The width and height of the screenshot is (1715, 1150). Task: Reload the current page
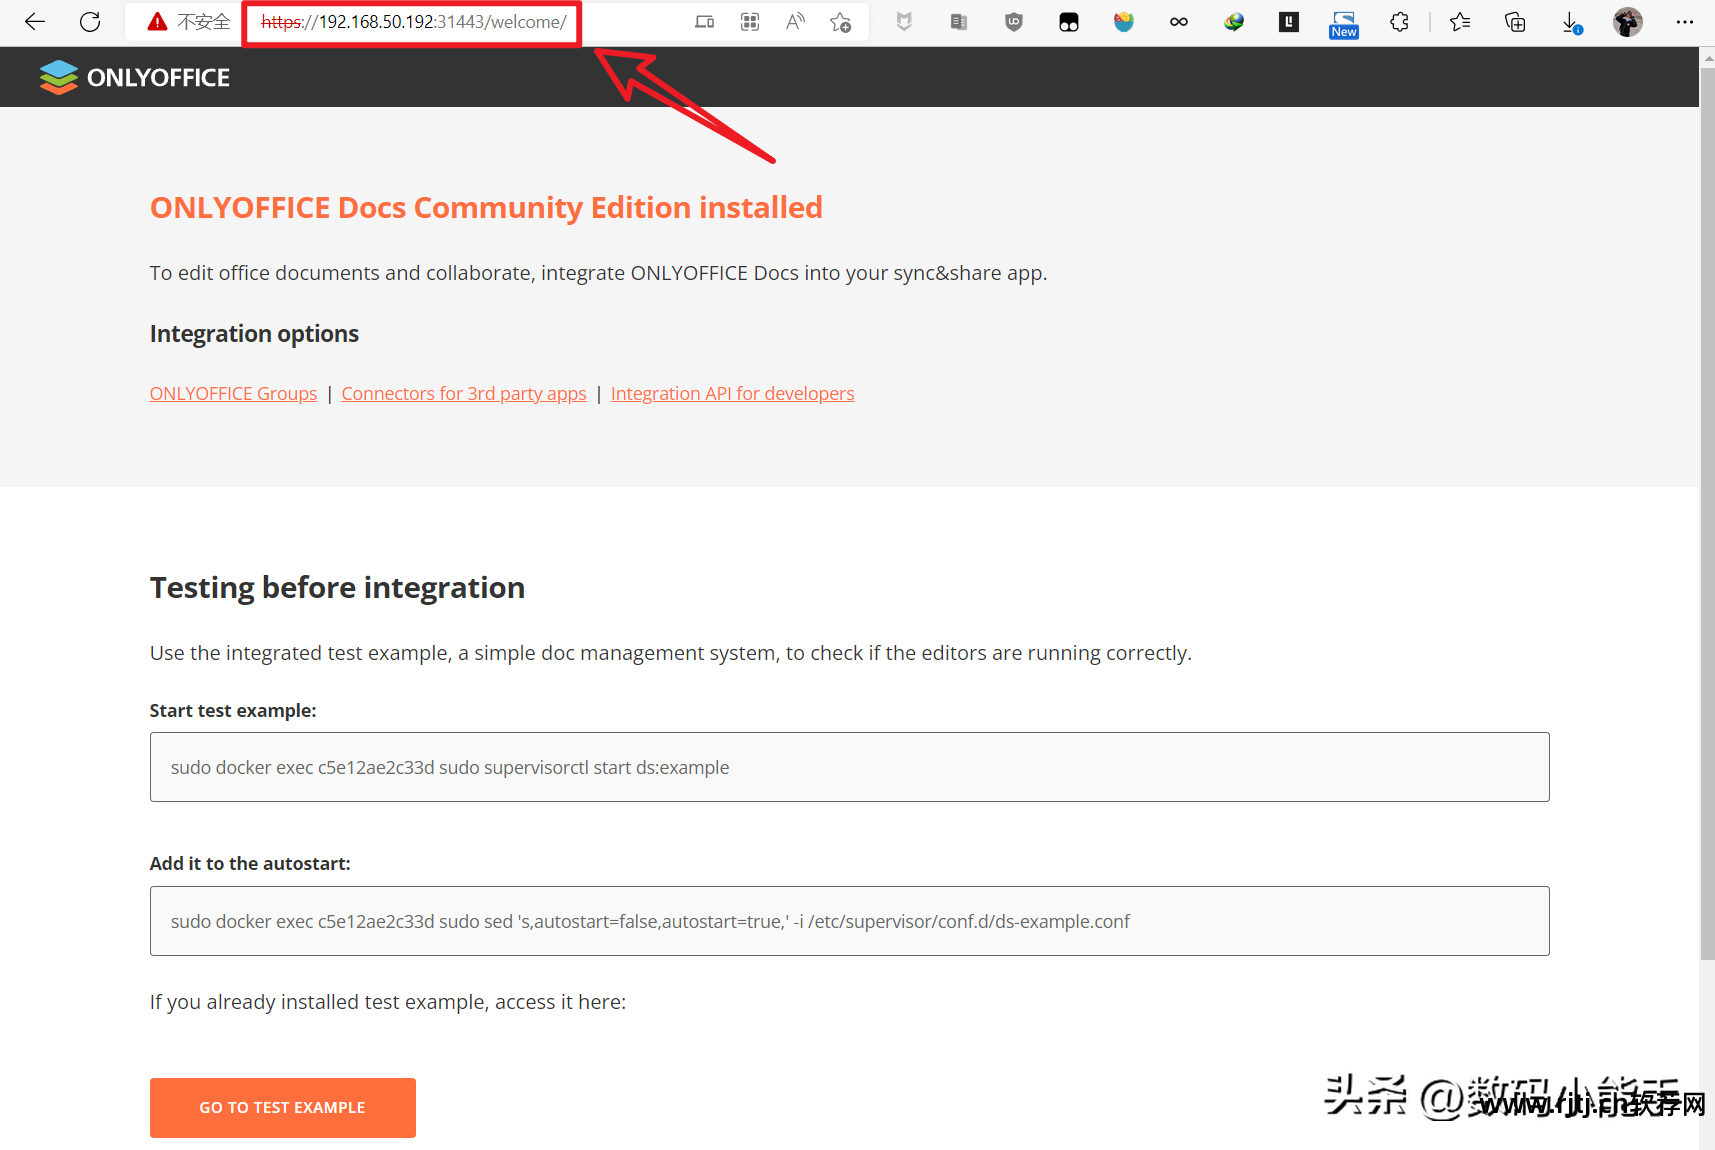point(90,21)
